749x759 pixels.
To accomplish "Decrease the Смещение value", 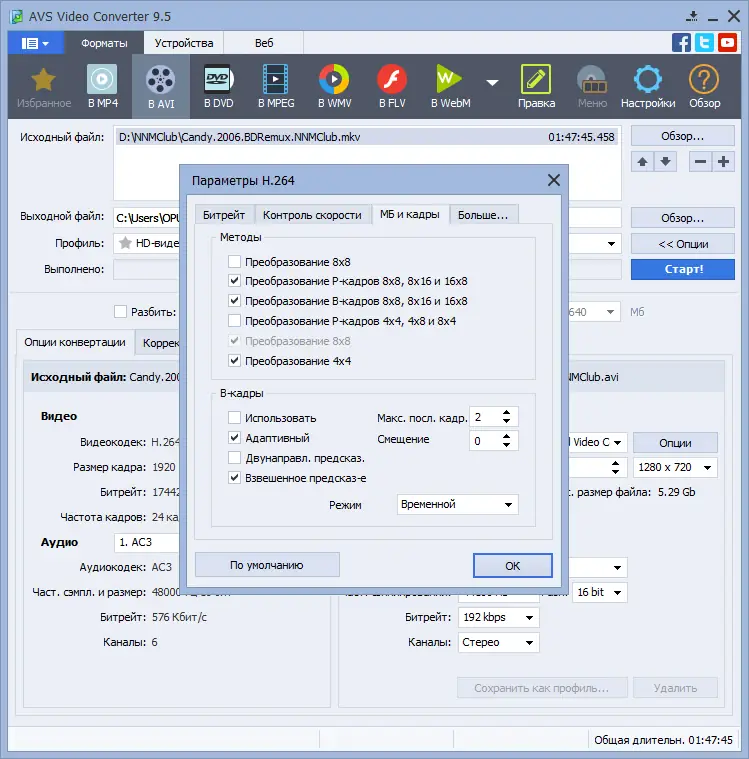I will coord(506,445).
